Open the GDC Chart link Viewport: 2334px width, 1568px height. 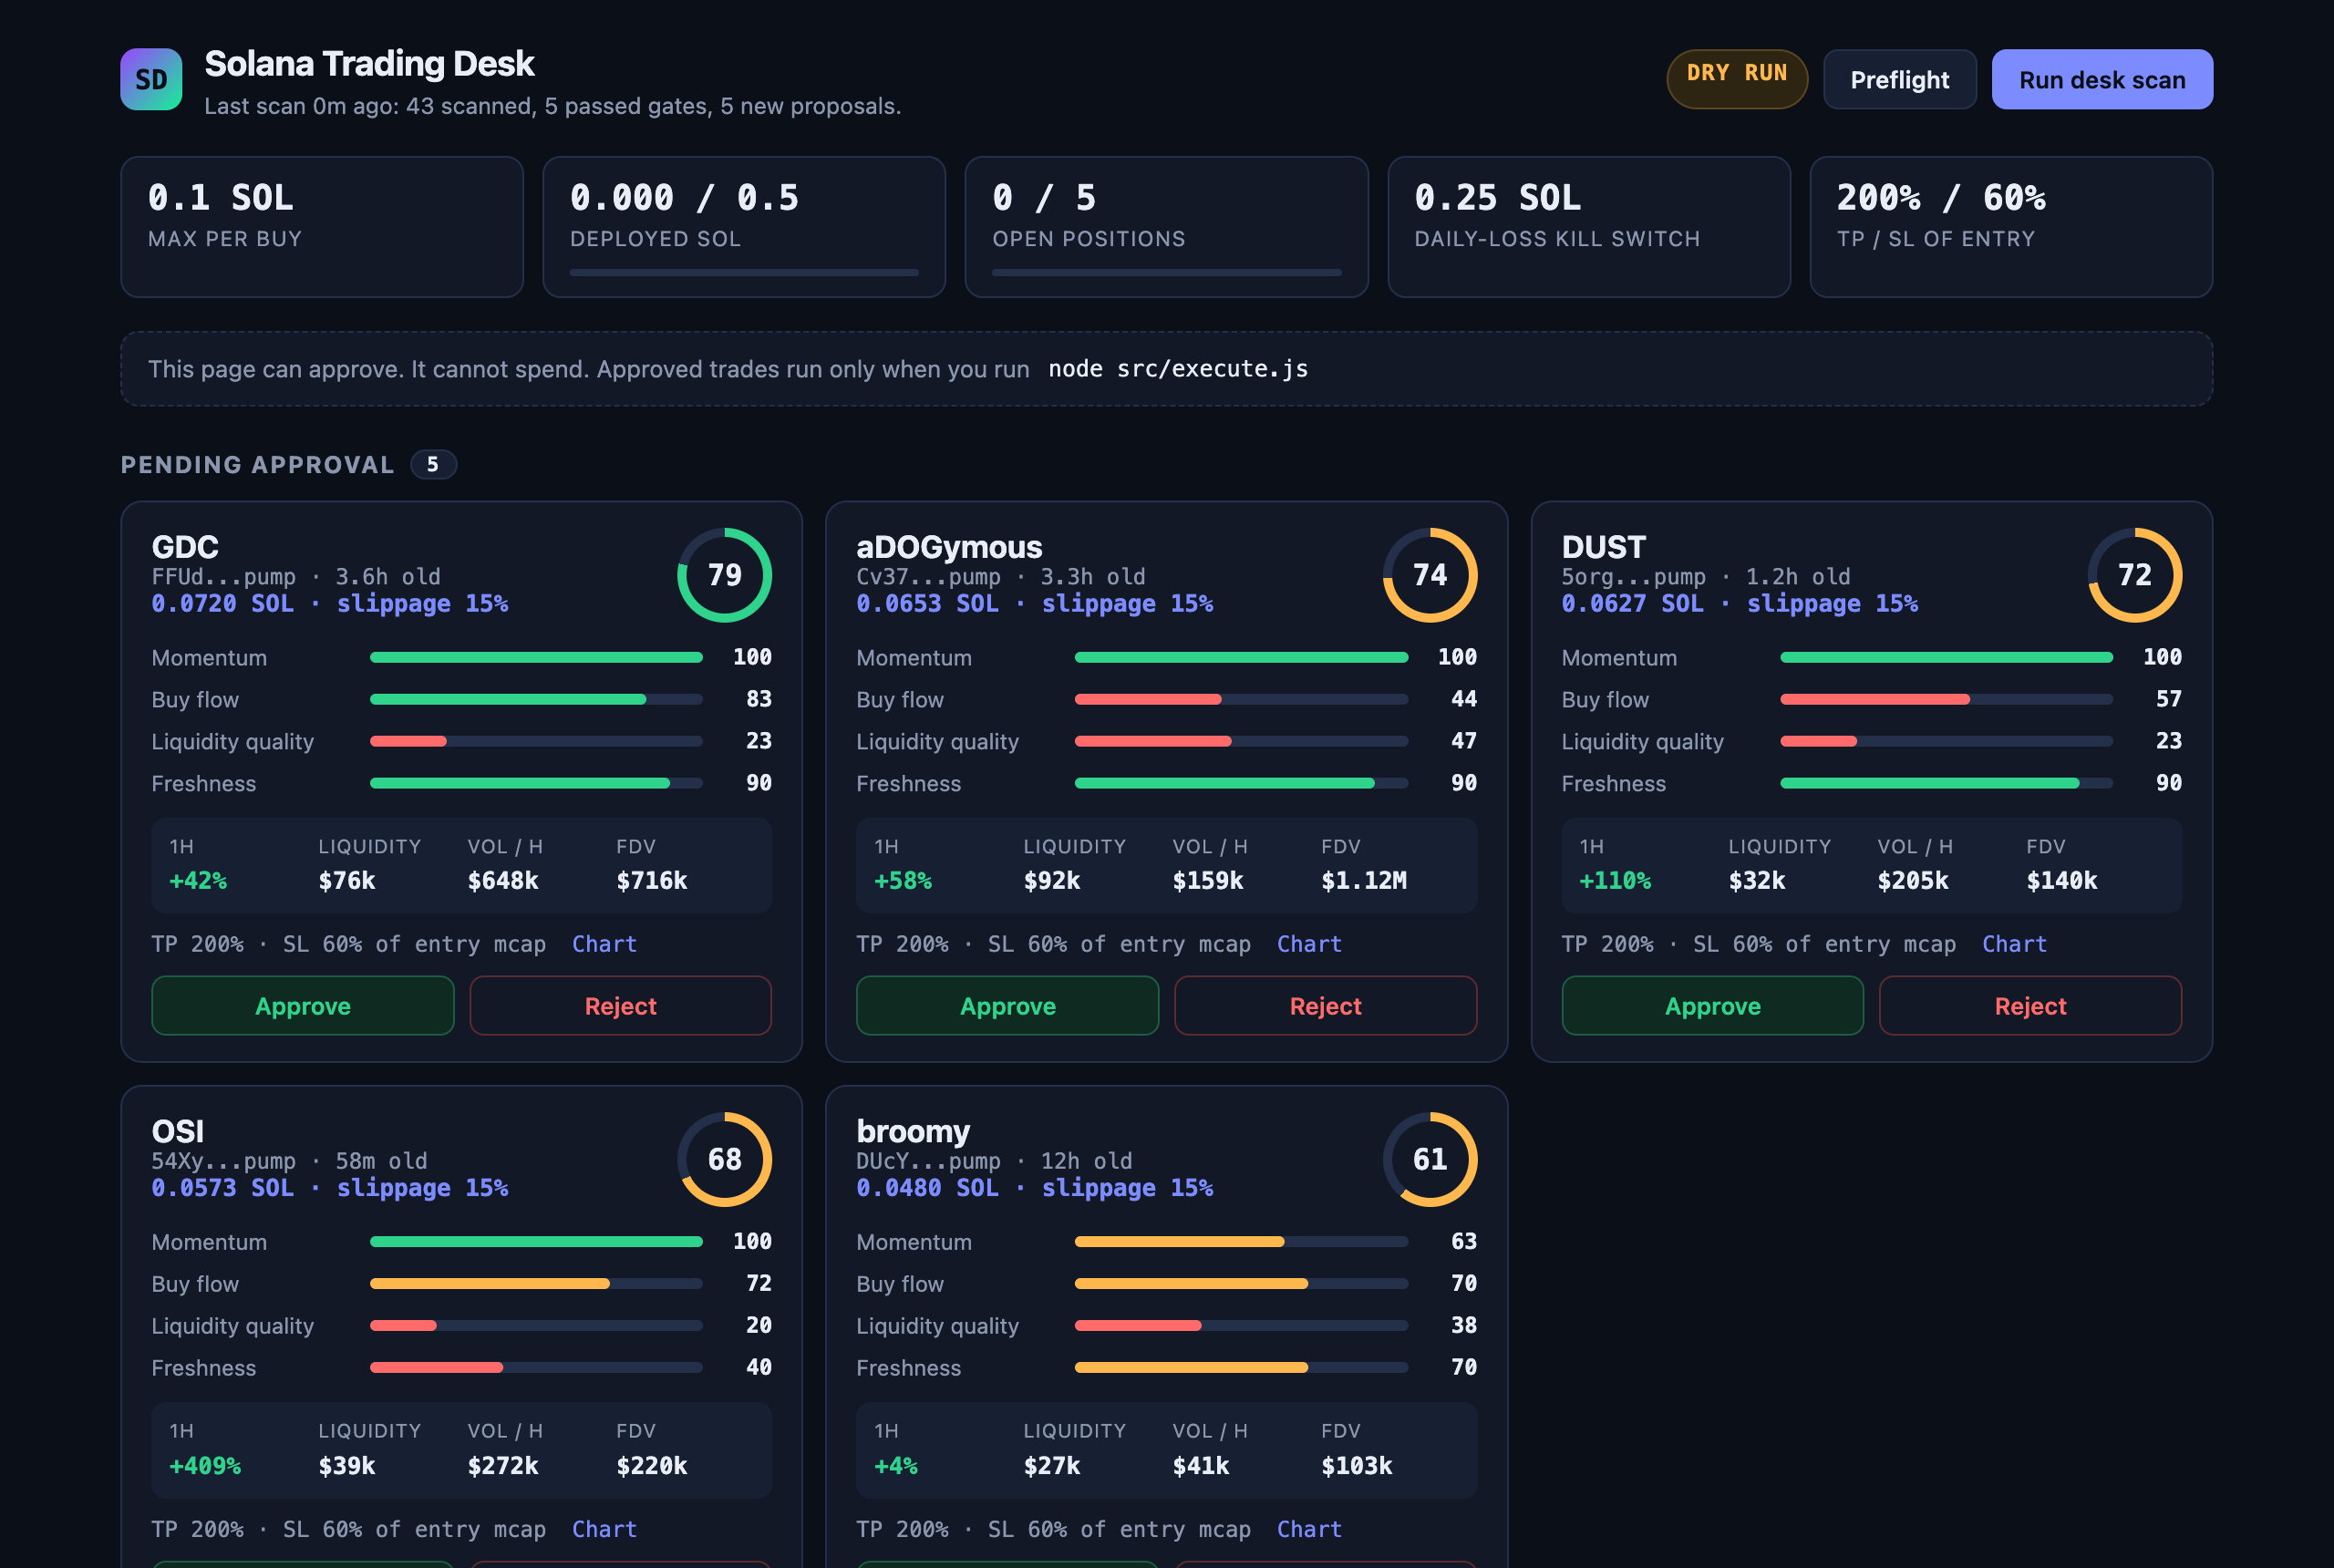point(604,943)
